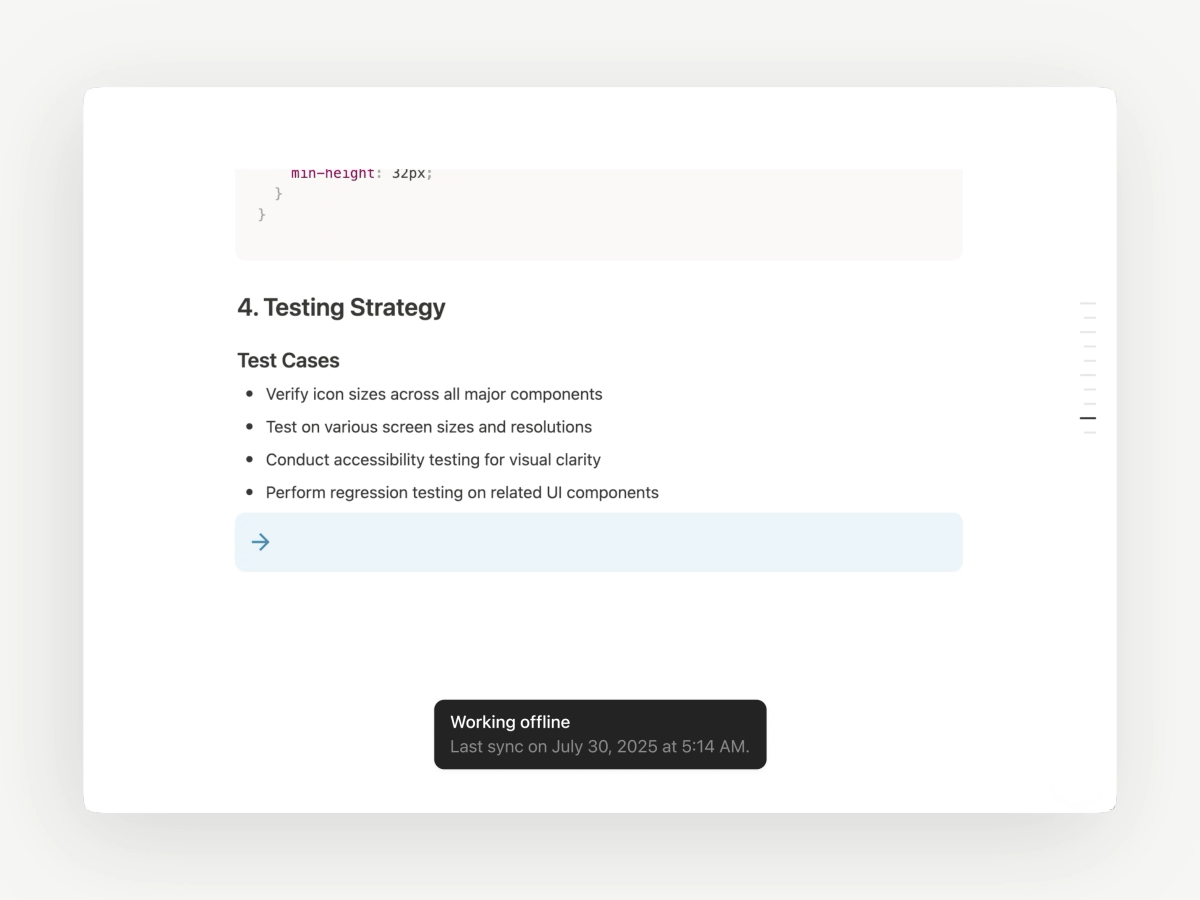The height and width of the screenshot is (900, 1200).
Task: Click the second outline indicator line on the right
Action: pyautogui.click(x=1088, y=317)
